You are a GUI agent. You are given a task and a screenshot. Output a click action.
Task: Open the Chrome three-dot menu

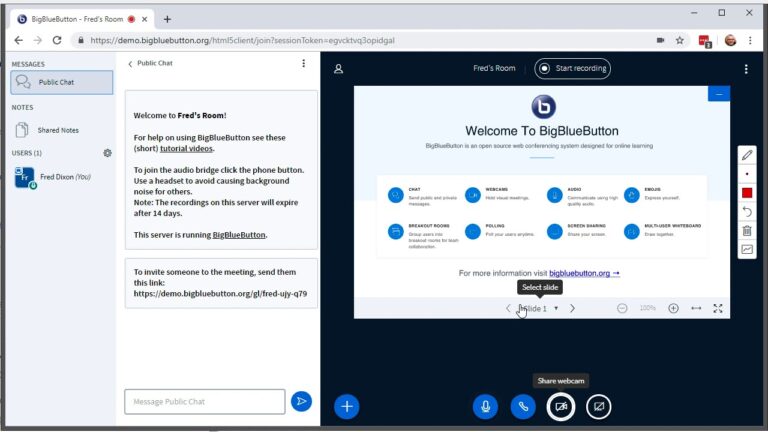[x=750, y=41]
